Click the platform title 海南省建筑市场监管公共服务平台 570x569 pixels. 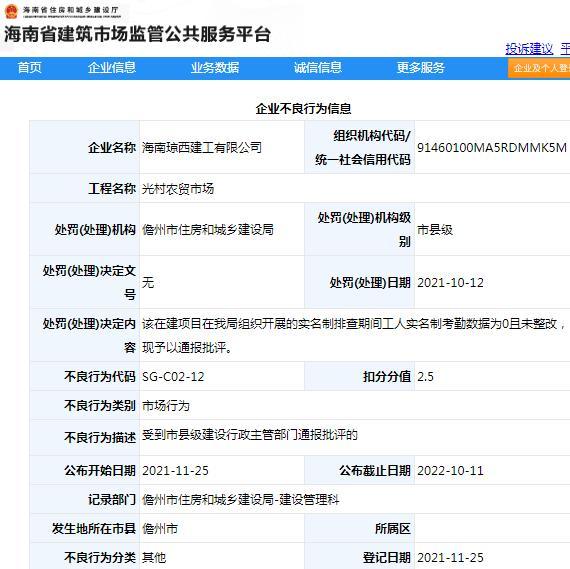click(x=137, y=35)
